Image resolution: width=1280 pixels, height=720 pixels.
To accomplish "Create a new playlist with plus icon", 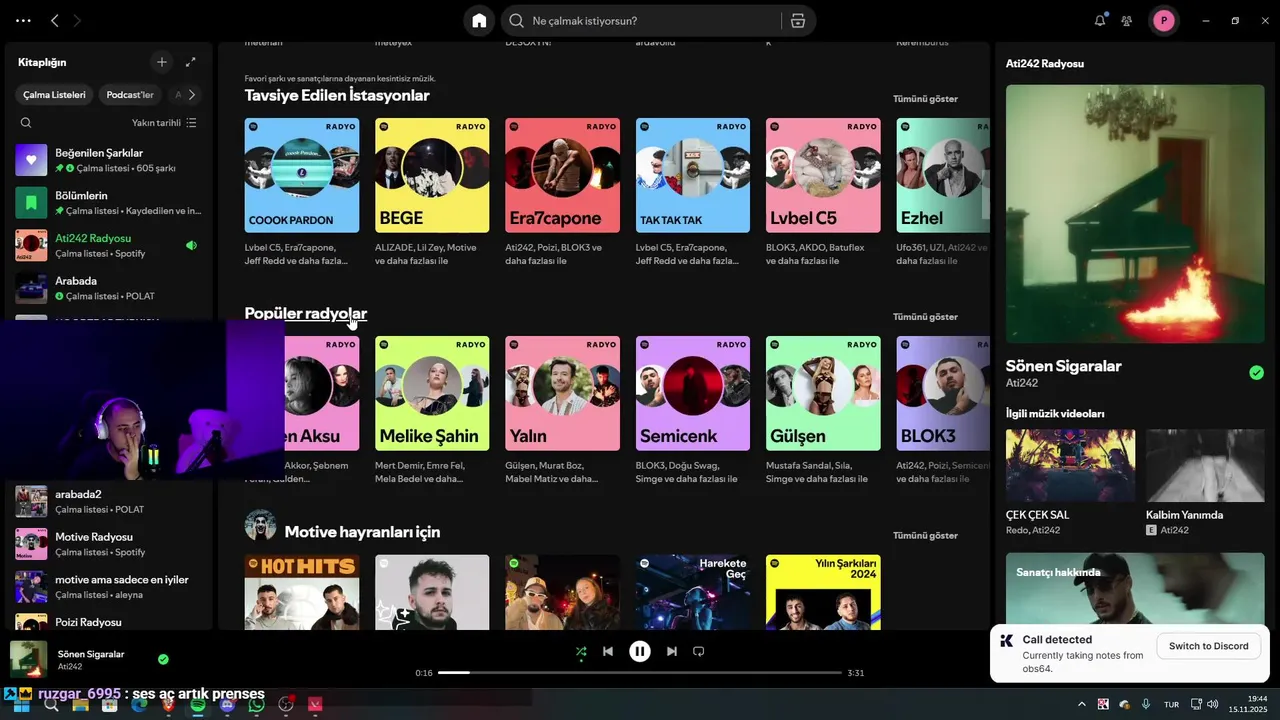I will (162, 62).
